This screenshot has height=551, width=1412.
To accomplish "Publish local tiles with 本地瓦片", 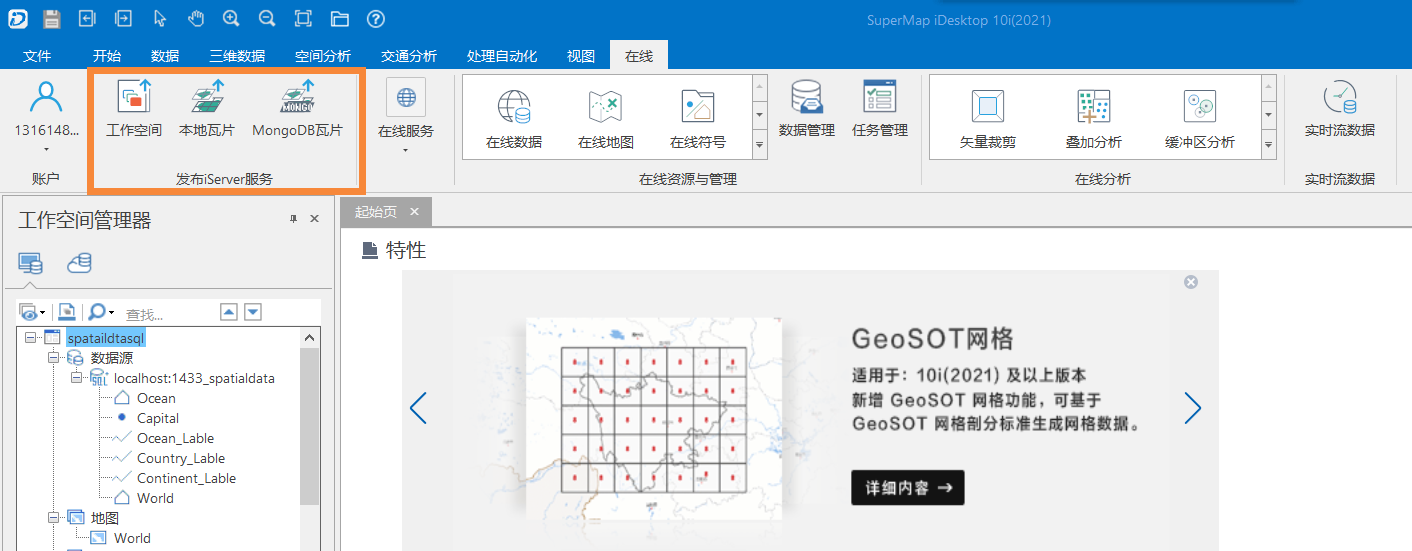I will [206, 109].
